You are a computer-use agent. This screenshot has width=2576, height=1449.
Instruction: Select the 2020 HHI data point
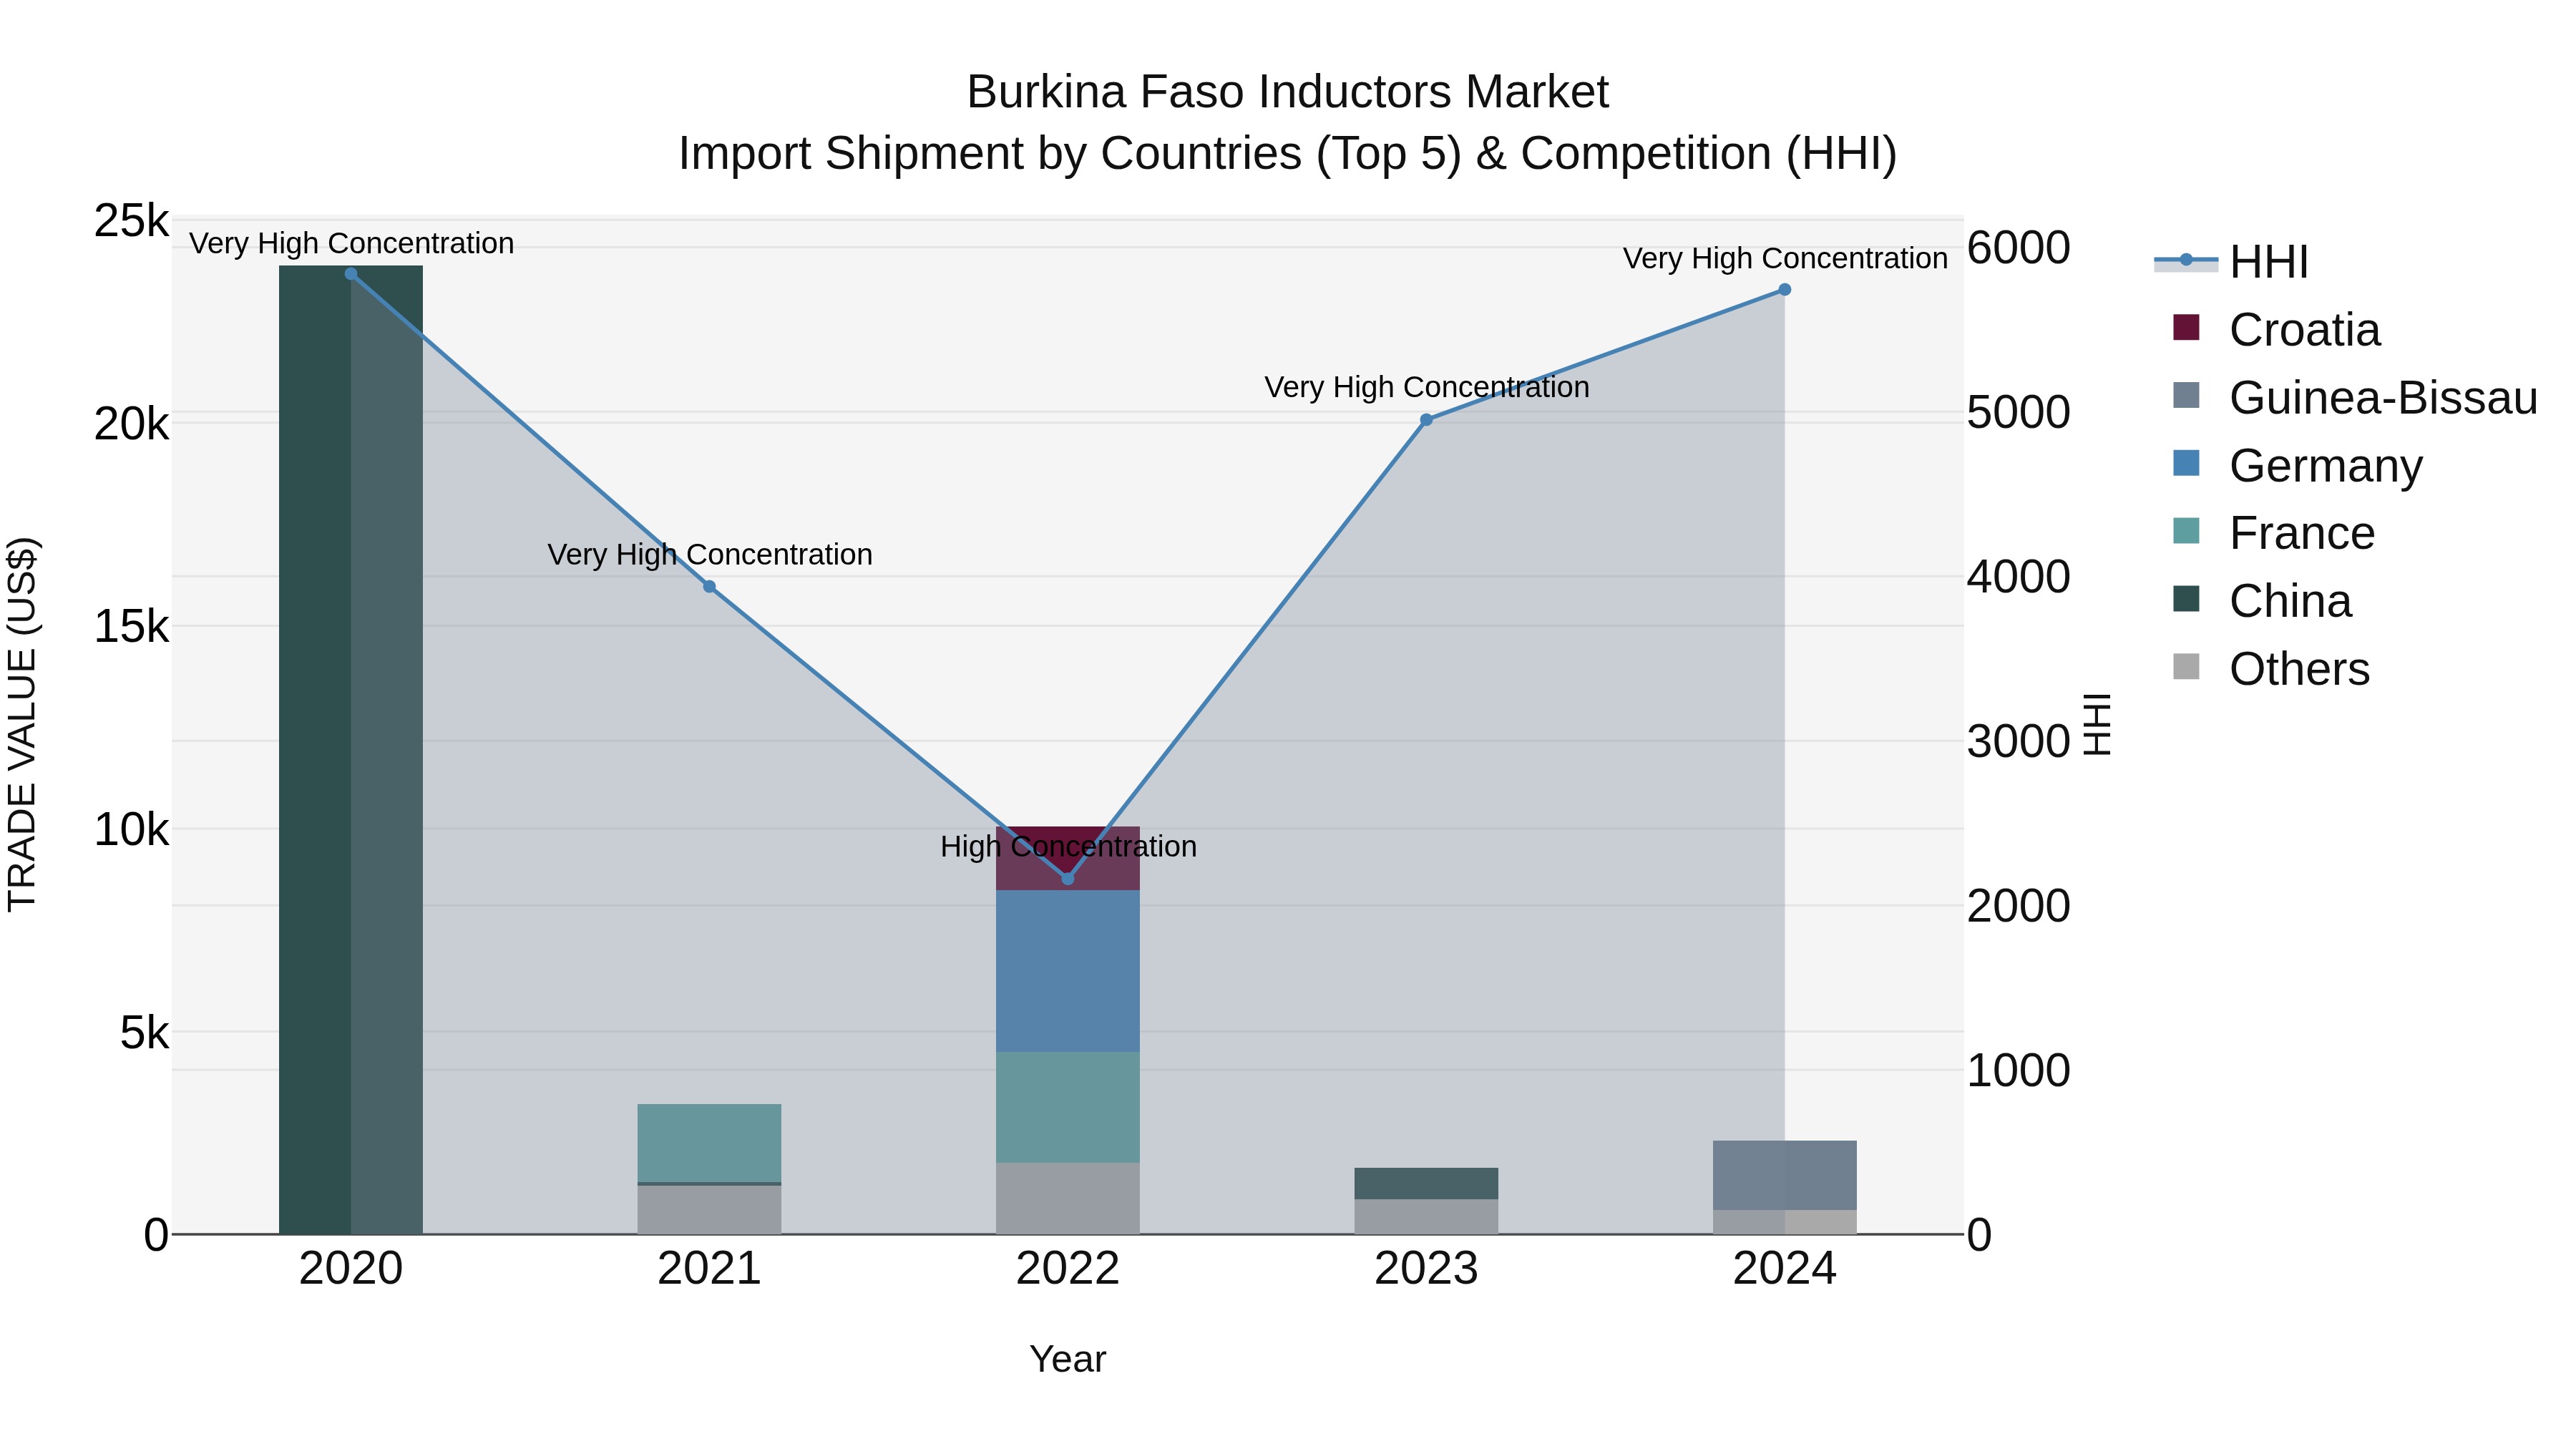pyautogui.click(x=351, y=274)
